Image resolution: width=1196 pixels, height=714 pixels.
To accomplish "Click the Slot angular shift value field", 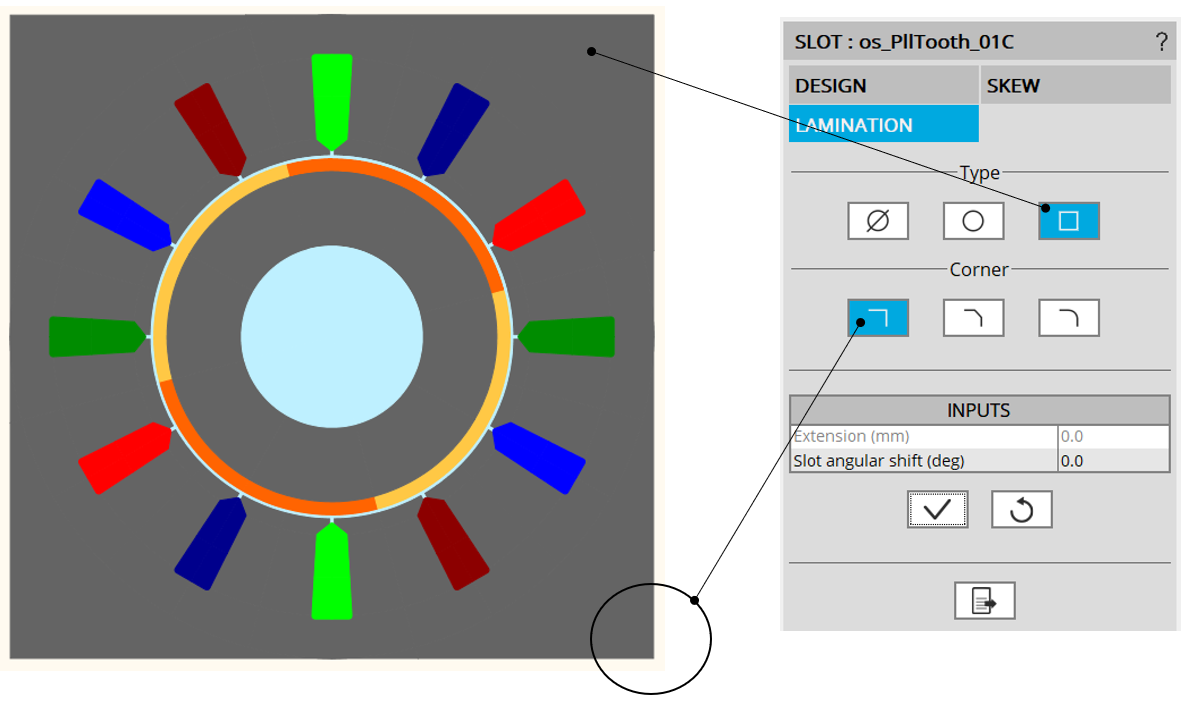I will (1112, 461).
